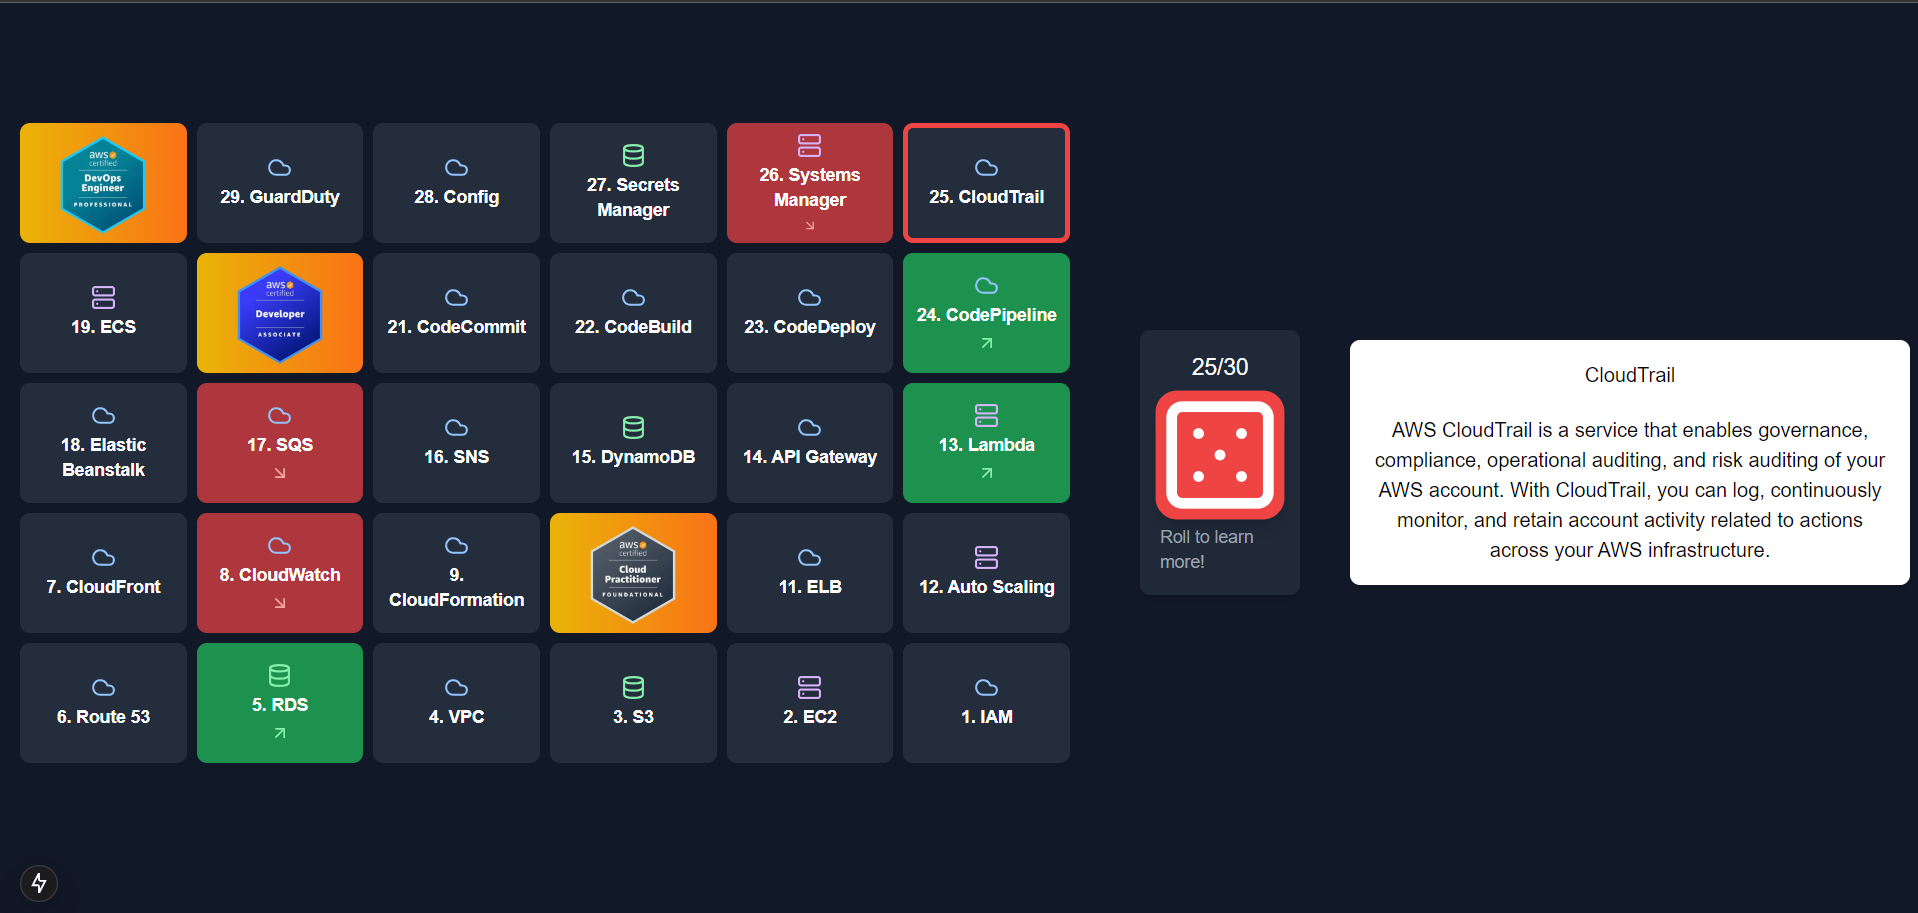Click the server icon on Lambda tile
The width and height of the screenshot is (1918, 913).
pyautogui.click(x=987, y=415)
